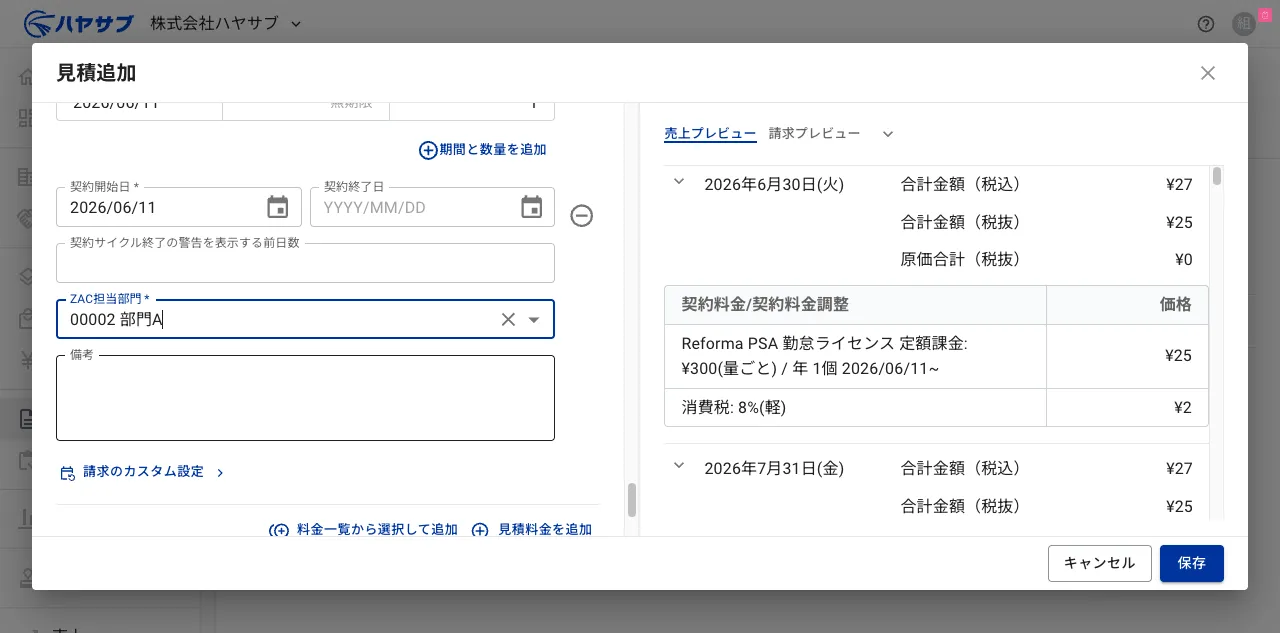
Task: Click the Reforma PSA 勤怠ライセンス row
Action: coord(936,356)
